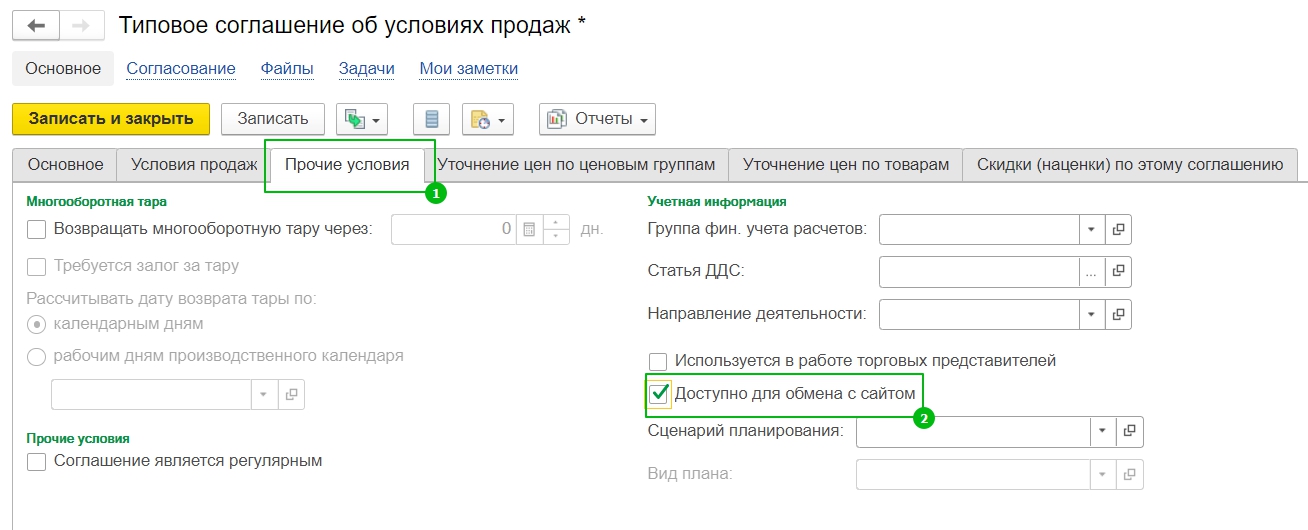Click open icon beside Статья ДДС field

click(1119, 271)
